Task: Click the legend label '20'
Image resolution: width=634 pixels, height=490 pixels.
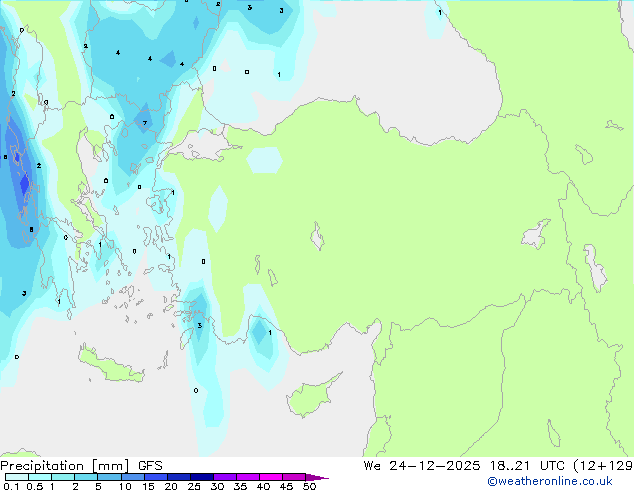Action: 171,486
